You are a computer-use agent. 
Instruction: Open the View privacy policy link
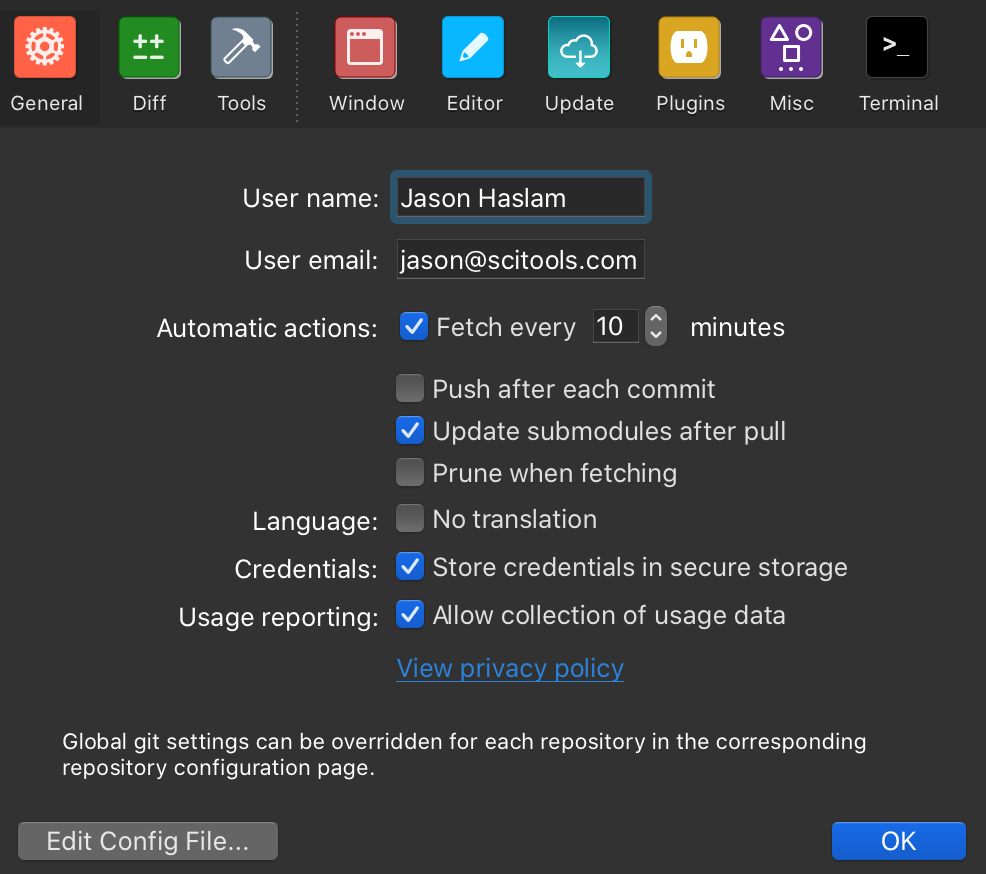point(509,668)
